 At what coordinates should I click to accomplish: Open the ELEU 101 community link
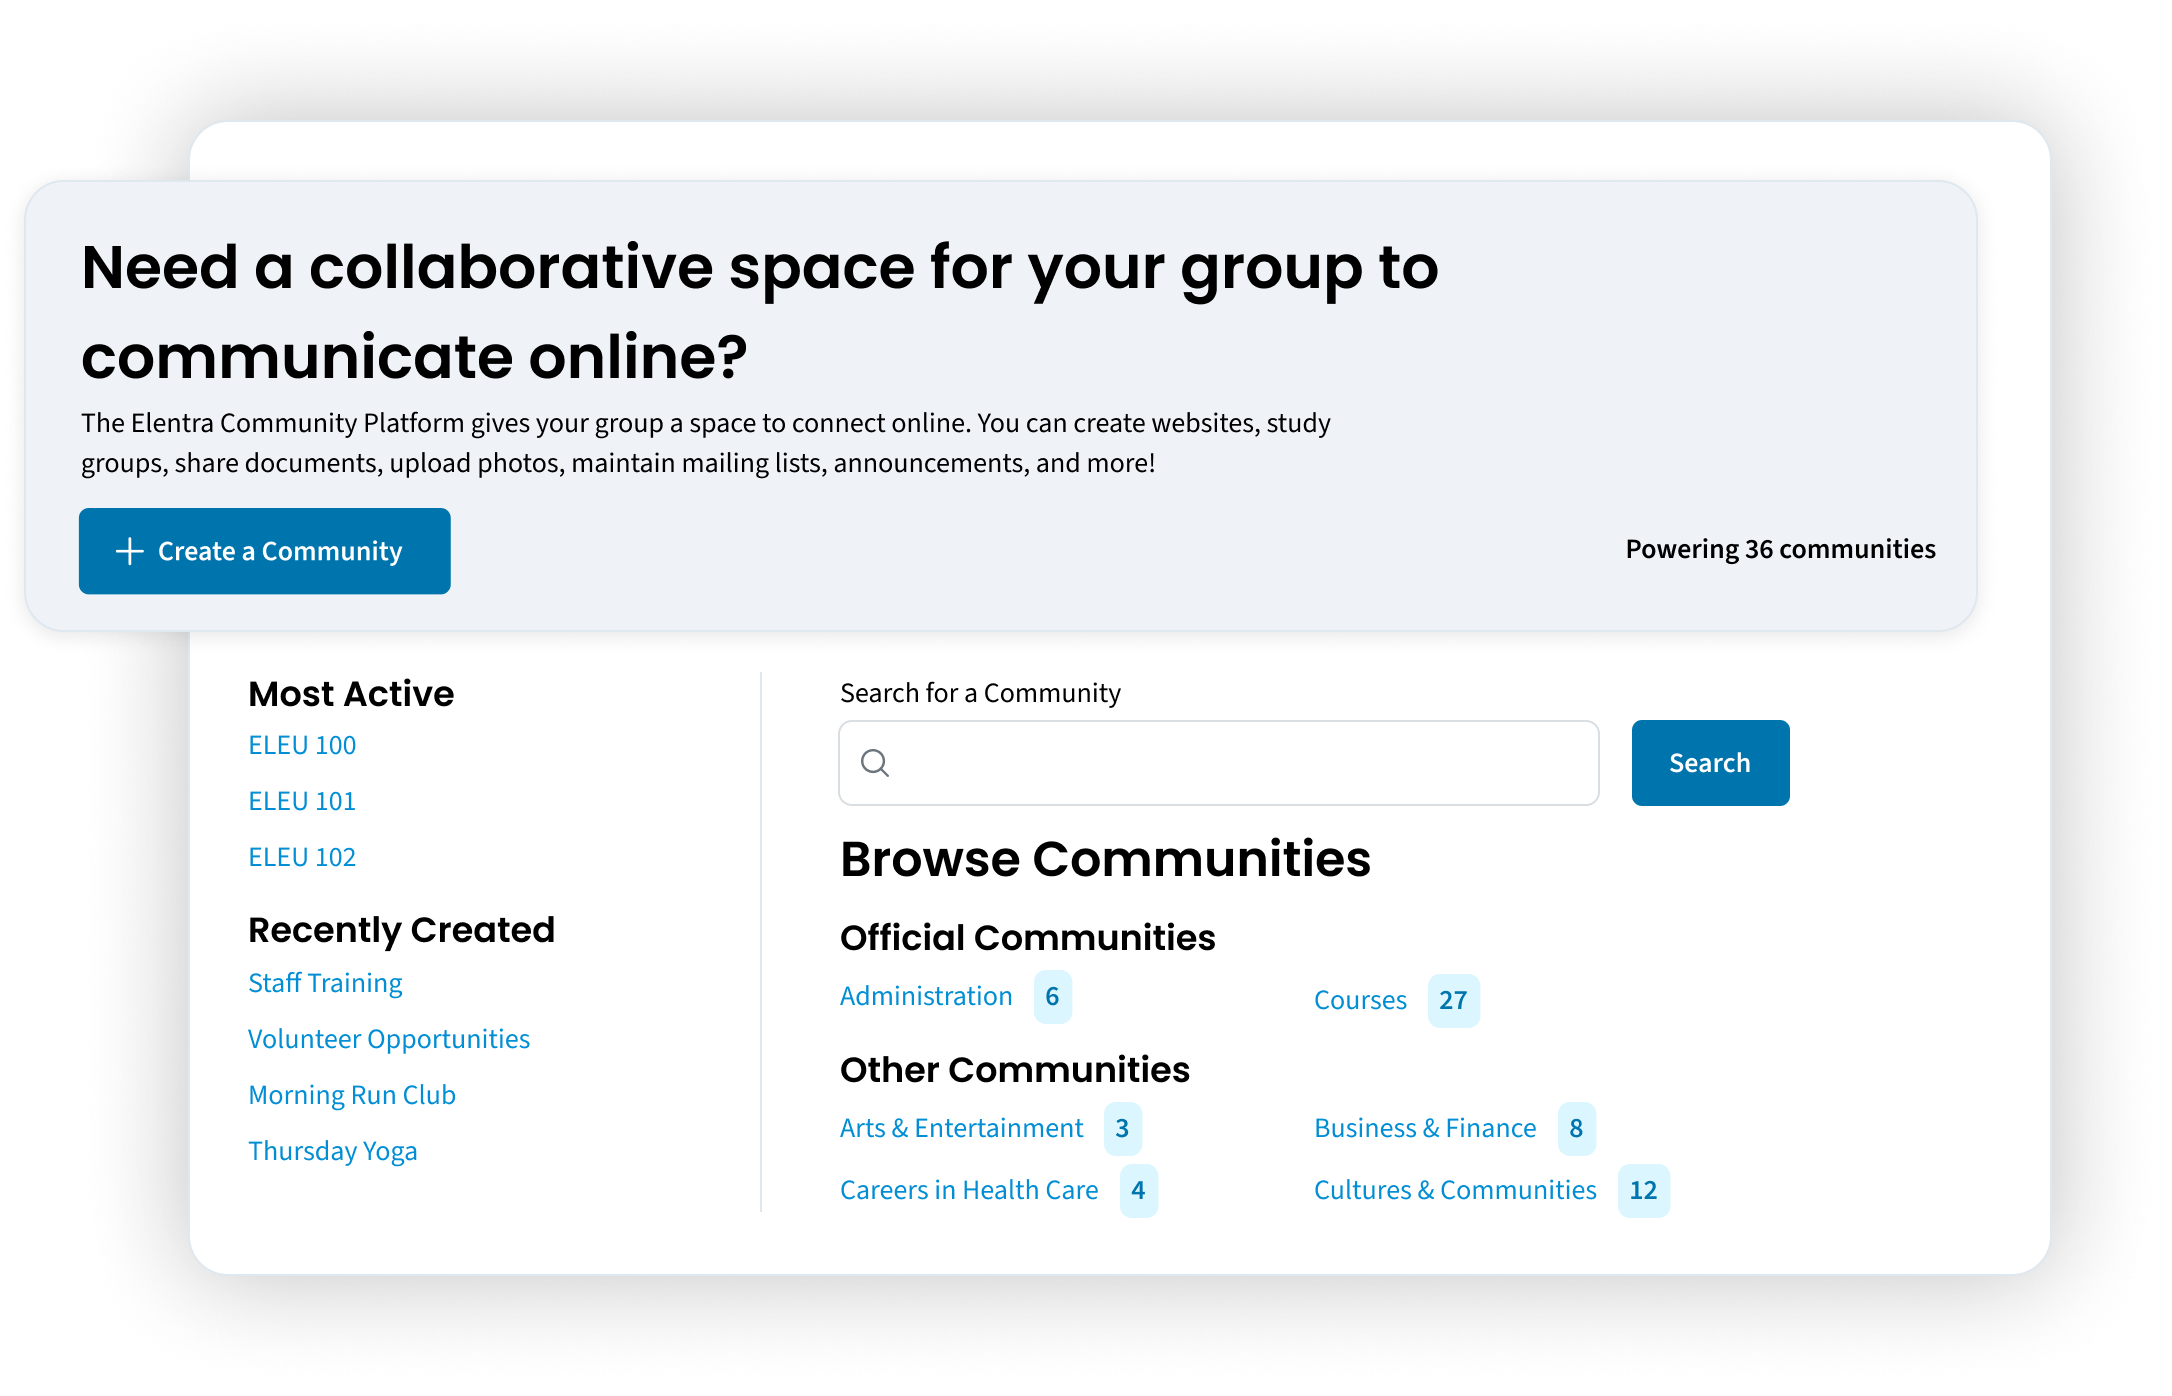[x=302, y=801]
